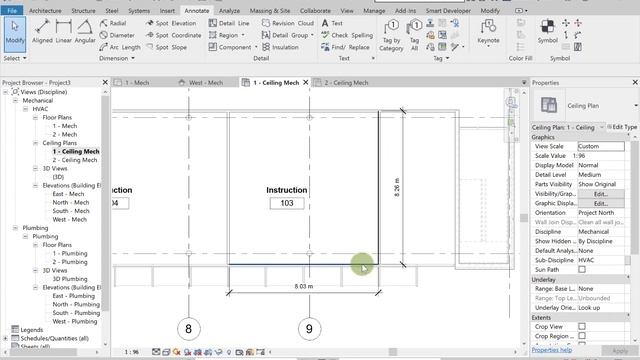Activate the Aligned dimension tool
The image size is (640, 360).
tap(42, 32)
